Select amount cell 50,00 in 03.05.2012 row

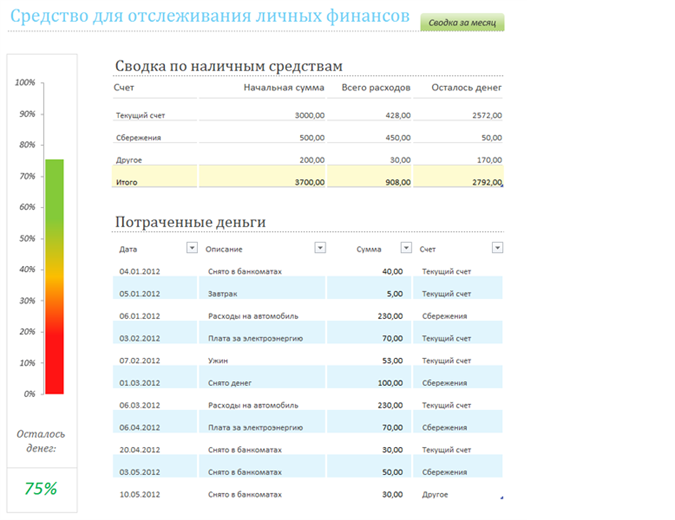tap(392, 472)
